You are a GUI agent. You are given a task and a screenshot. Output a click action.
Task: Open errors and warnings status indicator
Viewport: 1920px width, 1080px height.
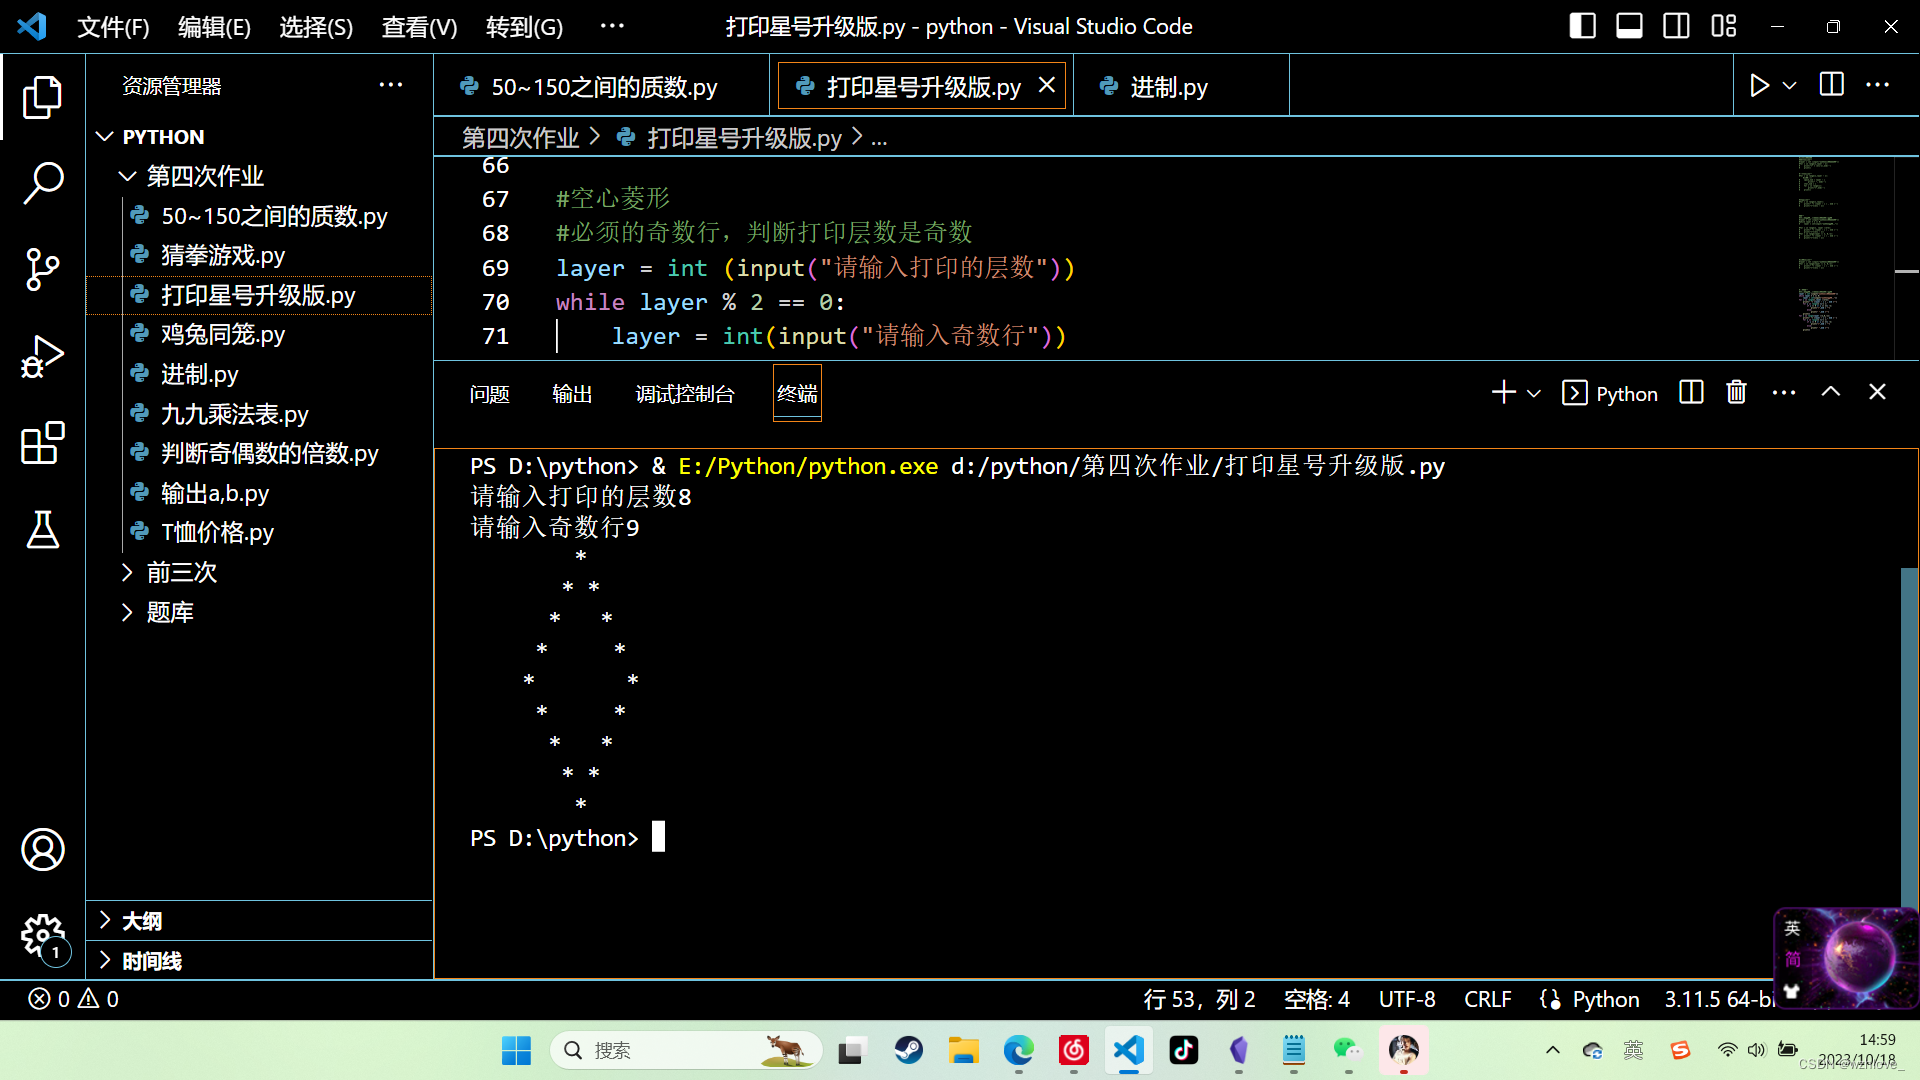[x=73, y=999]
